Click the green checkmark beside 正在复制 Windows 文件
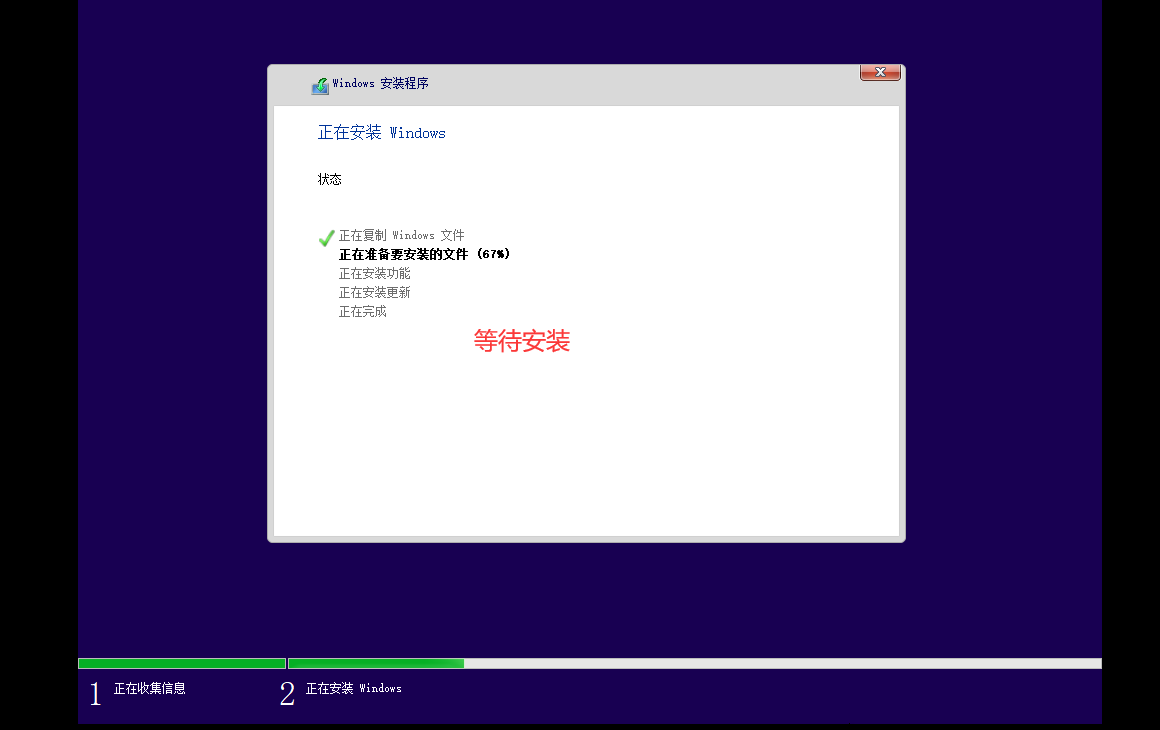 [326, 237]
